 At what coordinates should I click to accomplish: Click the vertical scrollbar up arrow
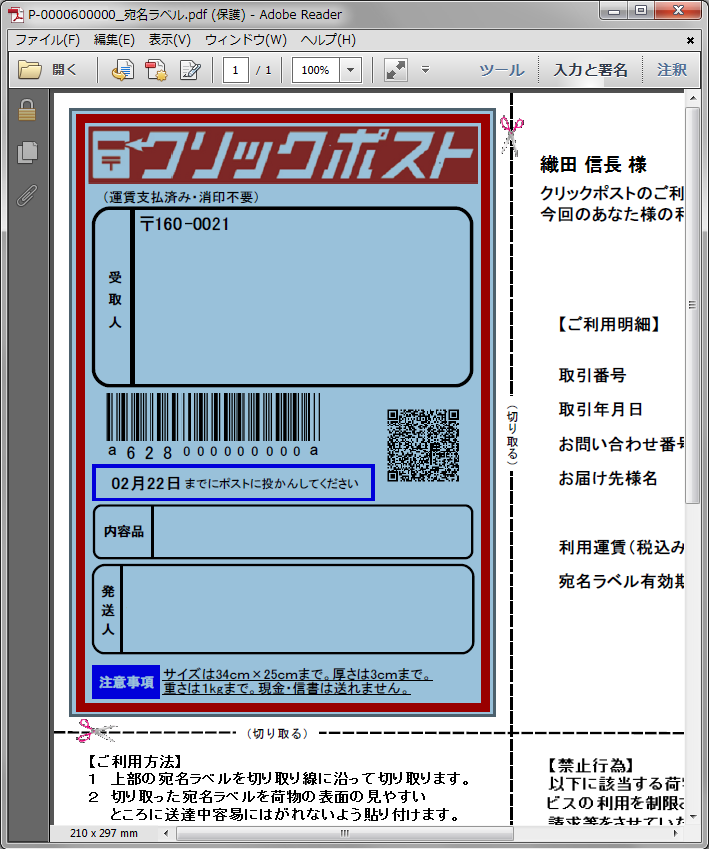click(x=692, y=99)
